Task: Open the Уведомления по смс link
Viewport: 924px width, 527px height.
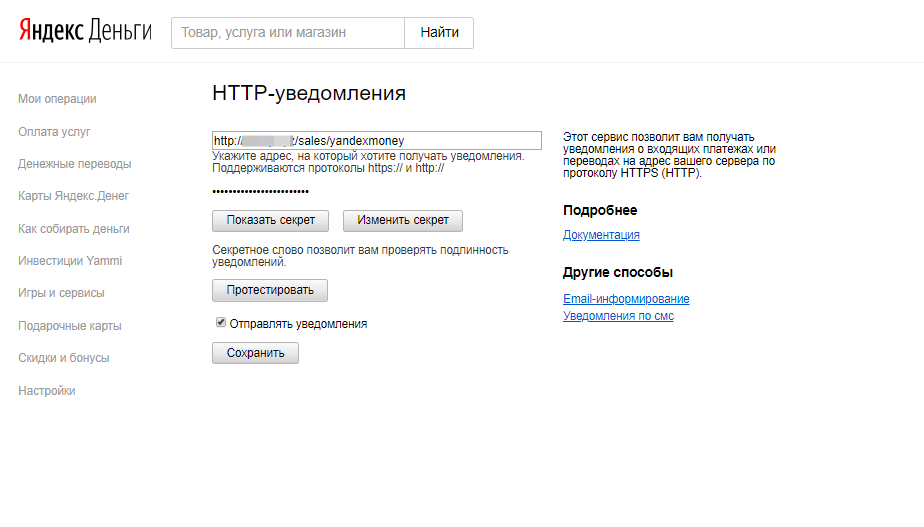Action: tap(618, 316)
